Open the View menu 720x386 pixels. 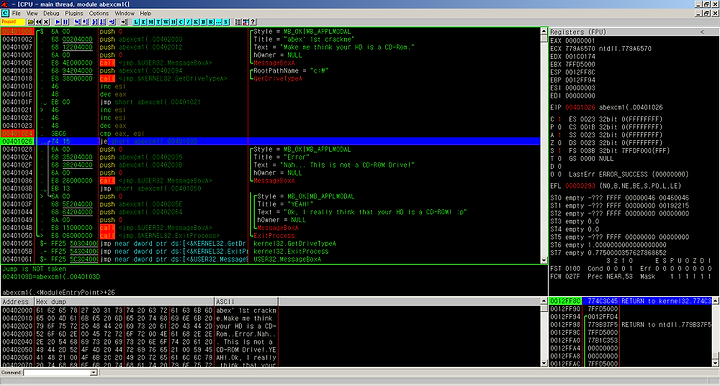(x=32, y=13)
